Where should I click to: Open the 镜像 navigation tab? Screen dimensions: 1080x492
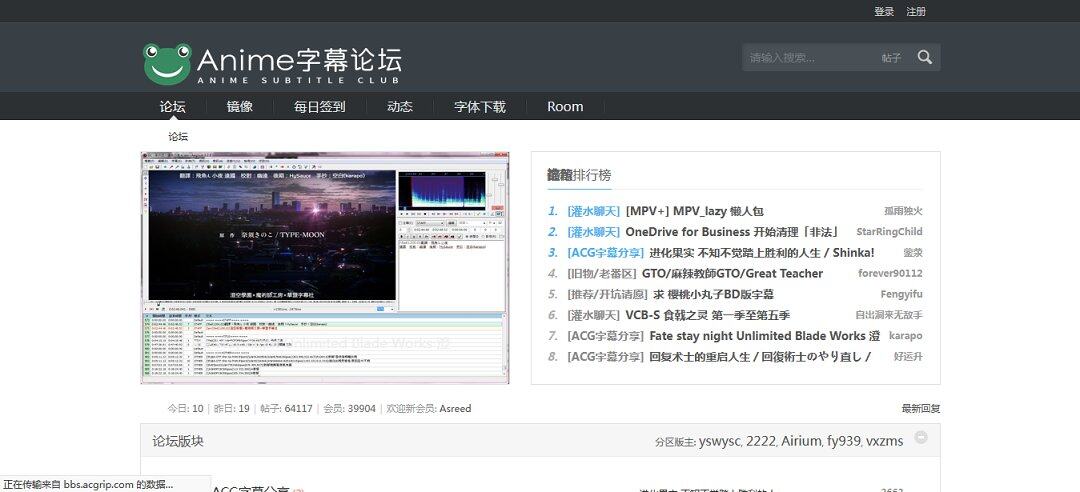(240, 107)
